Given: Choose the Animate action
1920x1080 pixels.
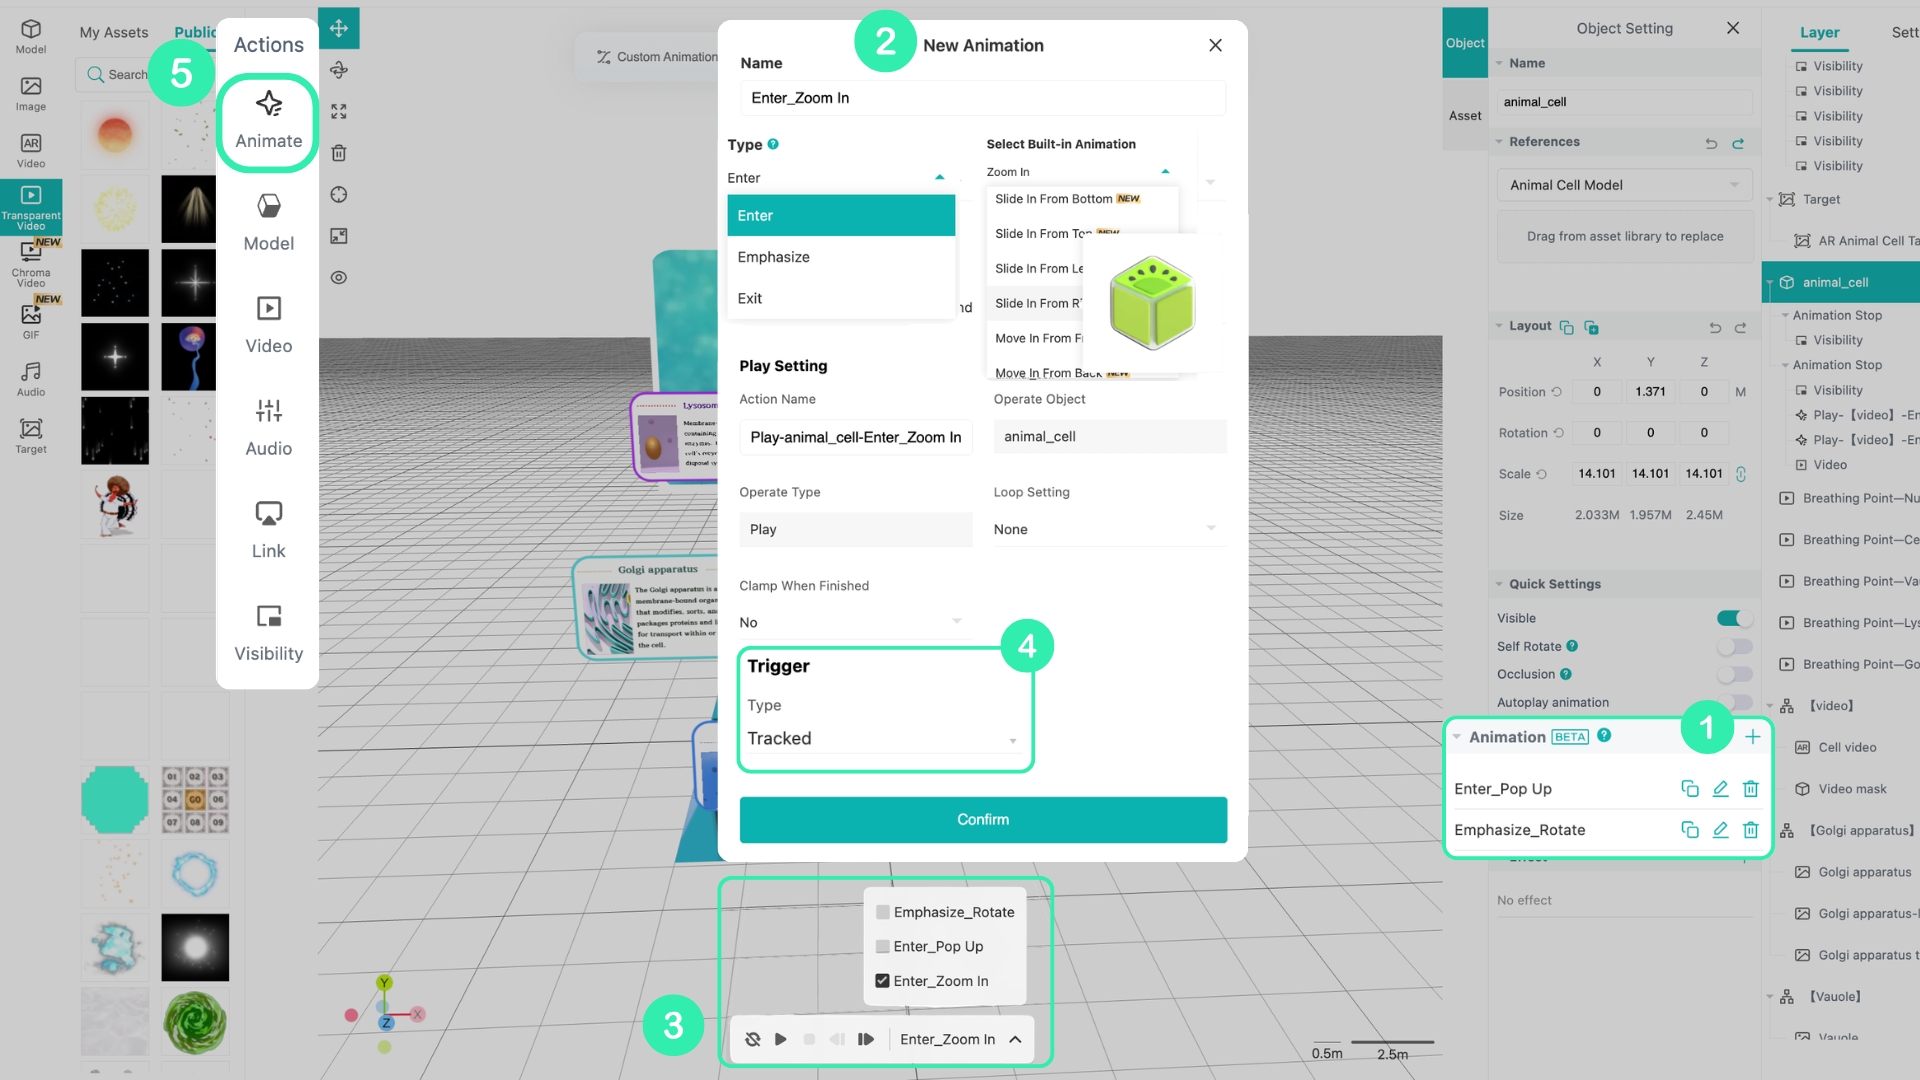Looking at the screenshot, I should (x=268, y=122).
